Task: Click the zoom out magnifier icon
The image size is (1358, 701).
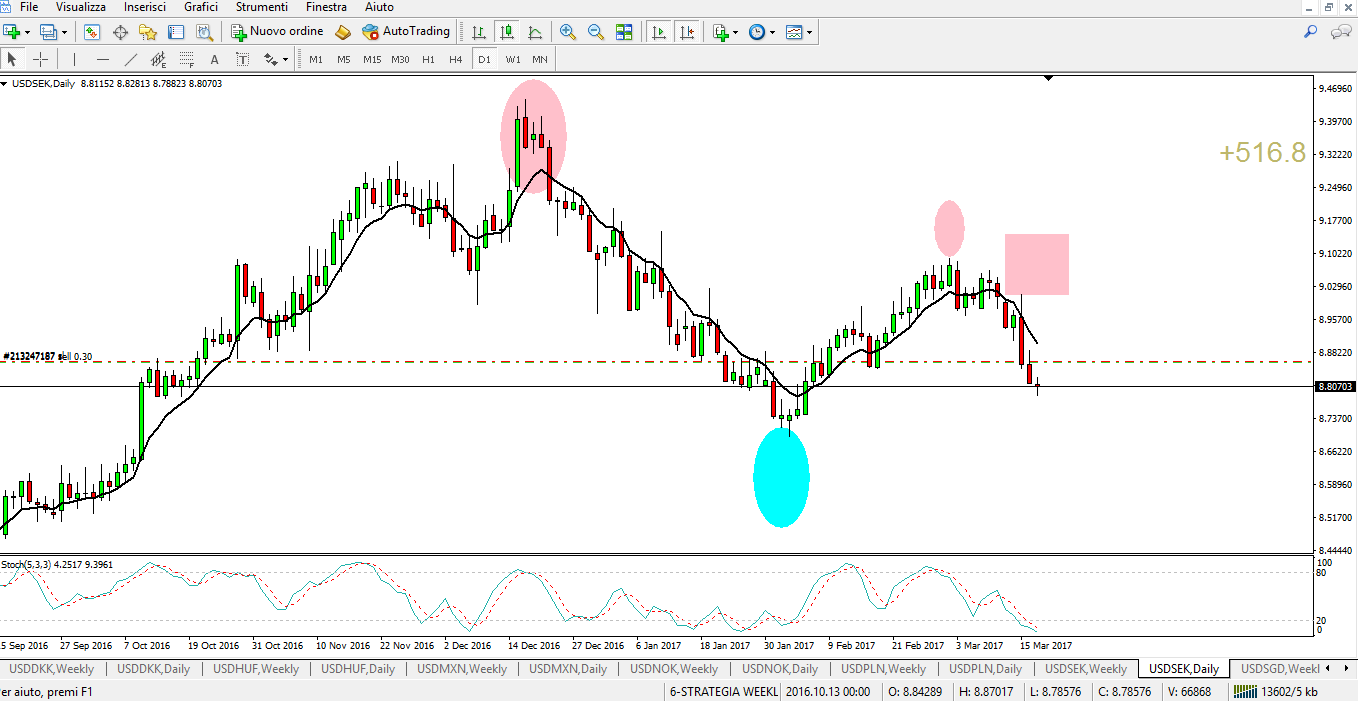Action: pyautogui.click(x=596, y=32)
